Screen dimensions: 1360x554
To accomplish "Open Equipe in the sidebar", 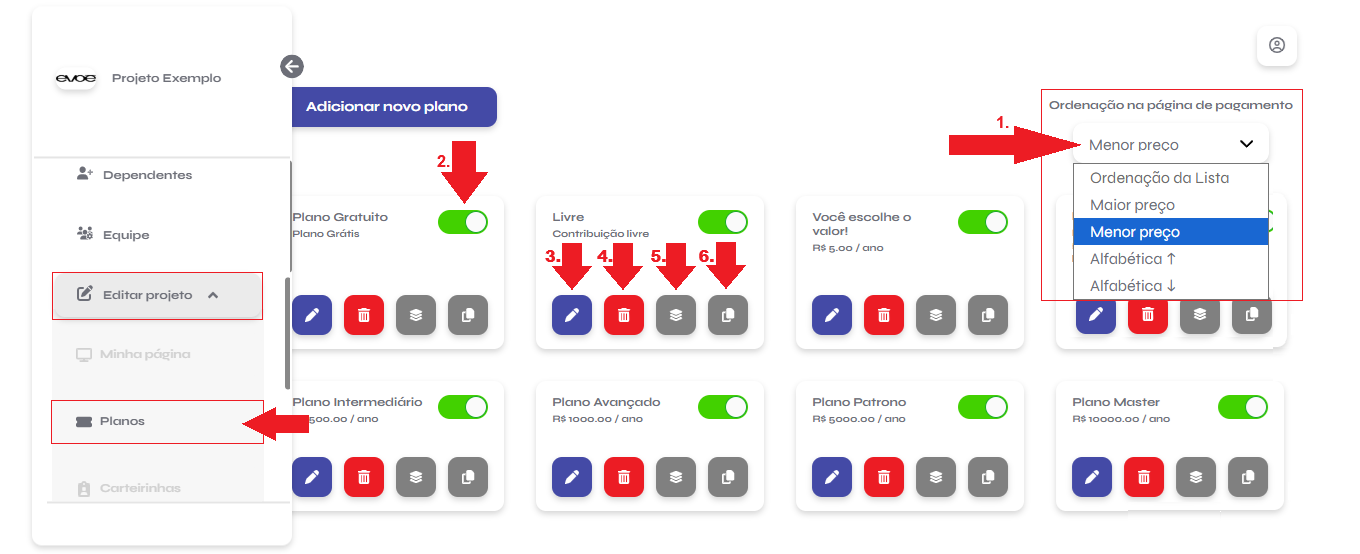I will [126, 235].
